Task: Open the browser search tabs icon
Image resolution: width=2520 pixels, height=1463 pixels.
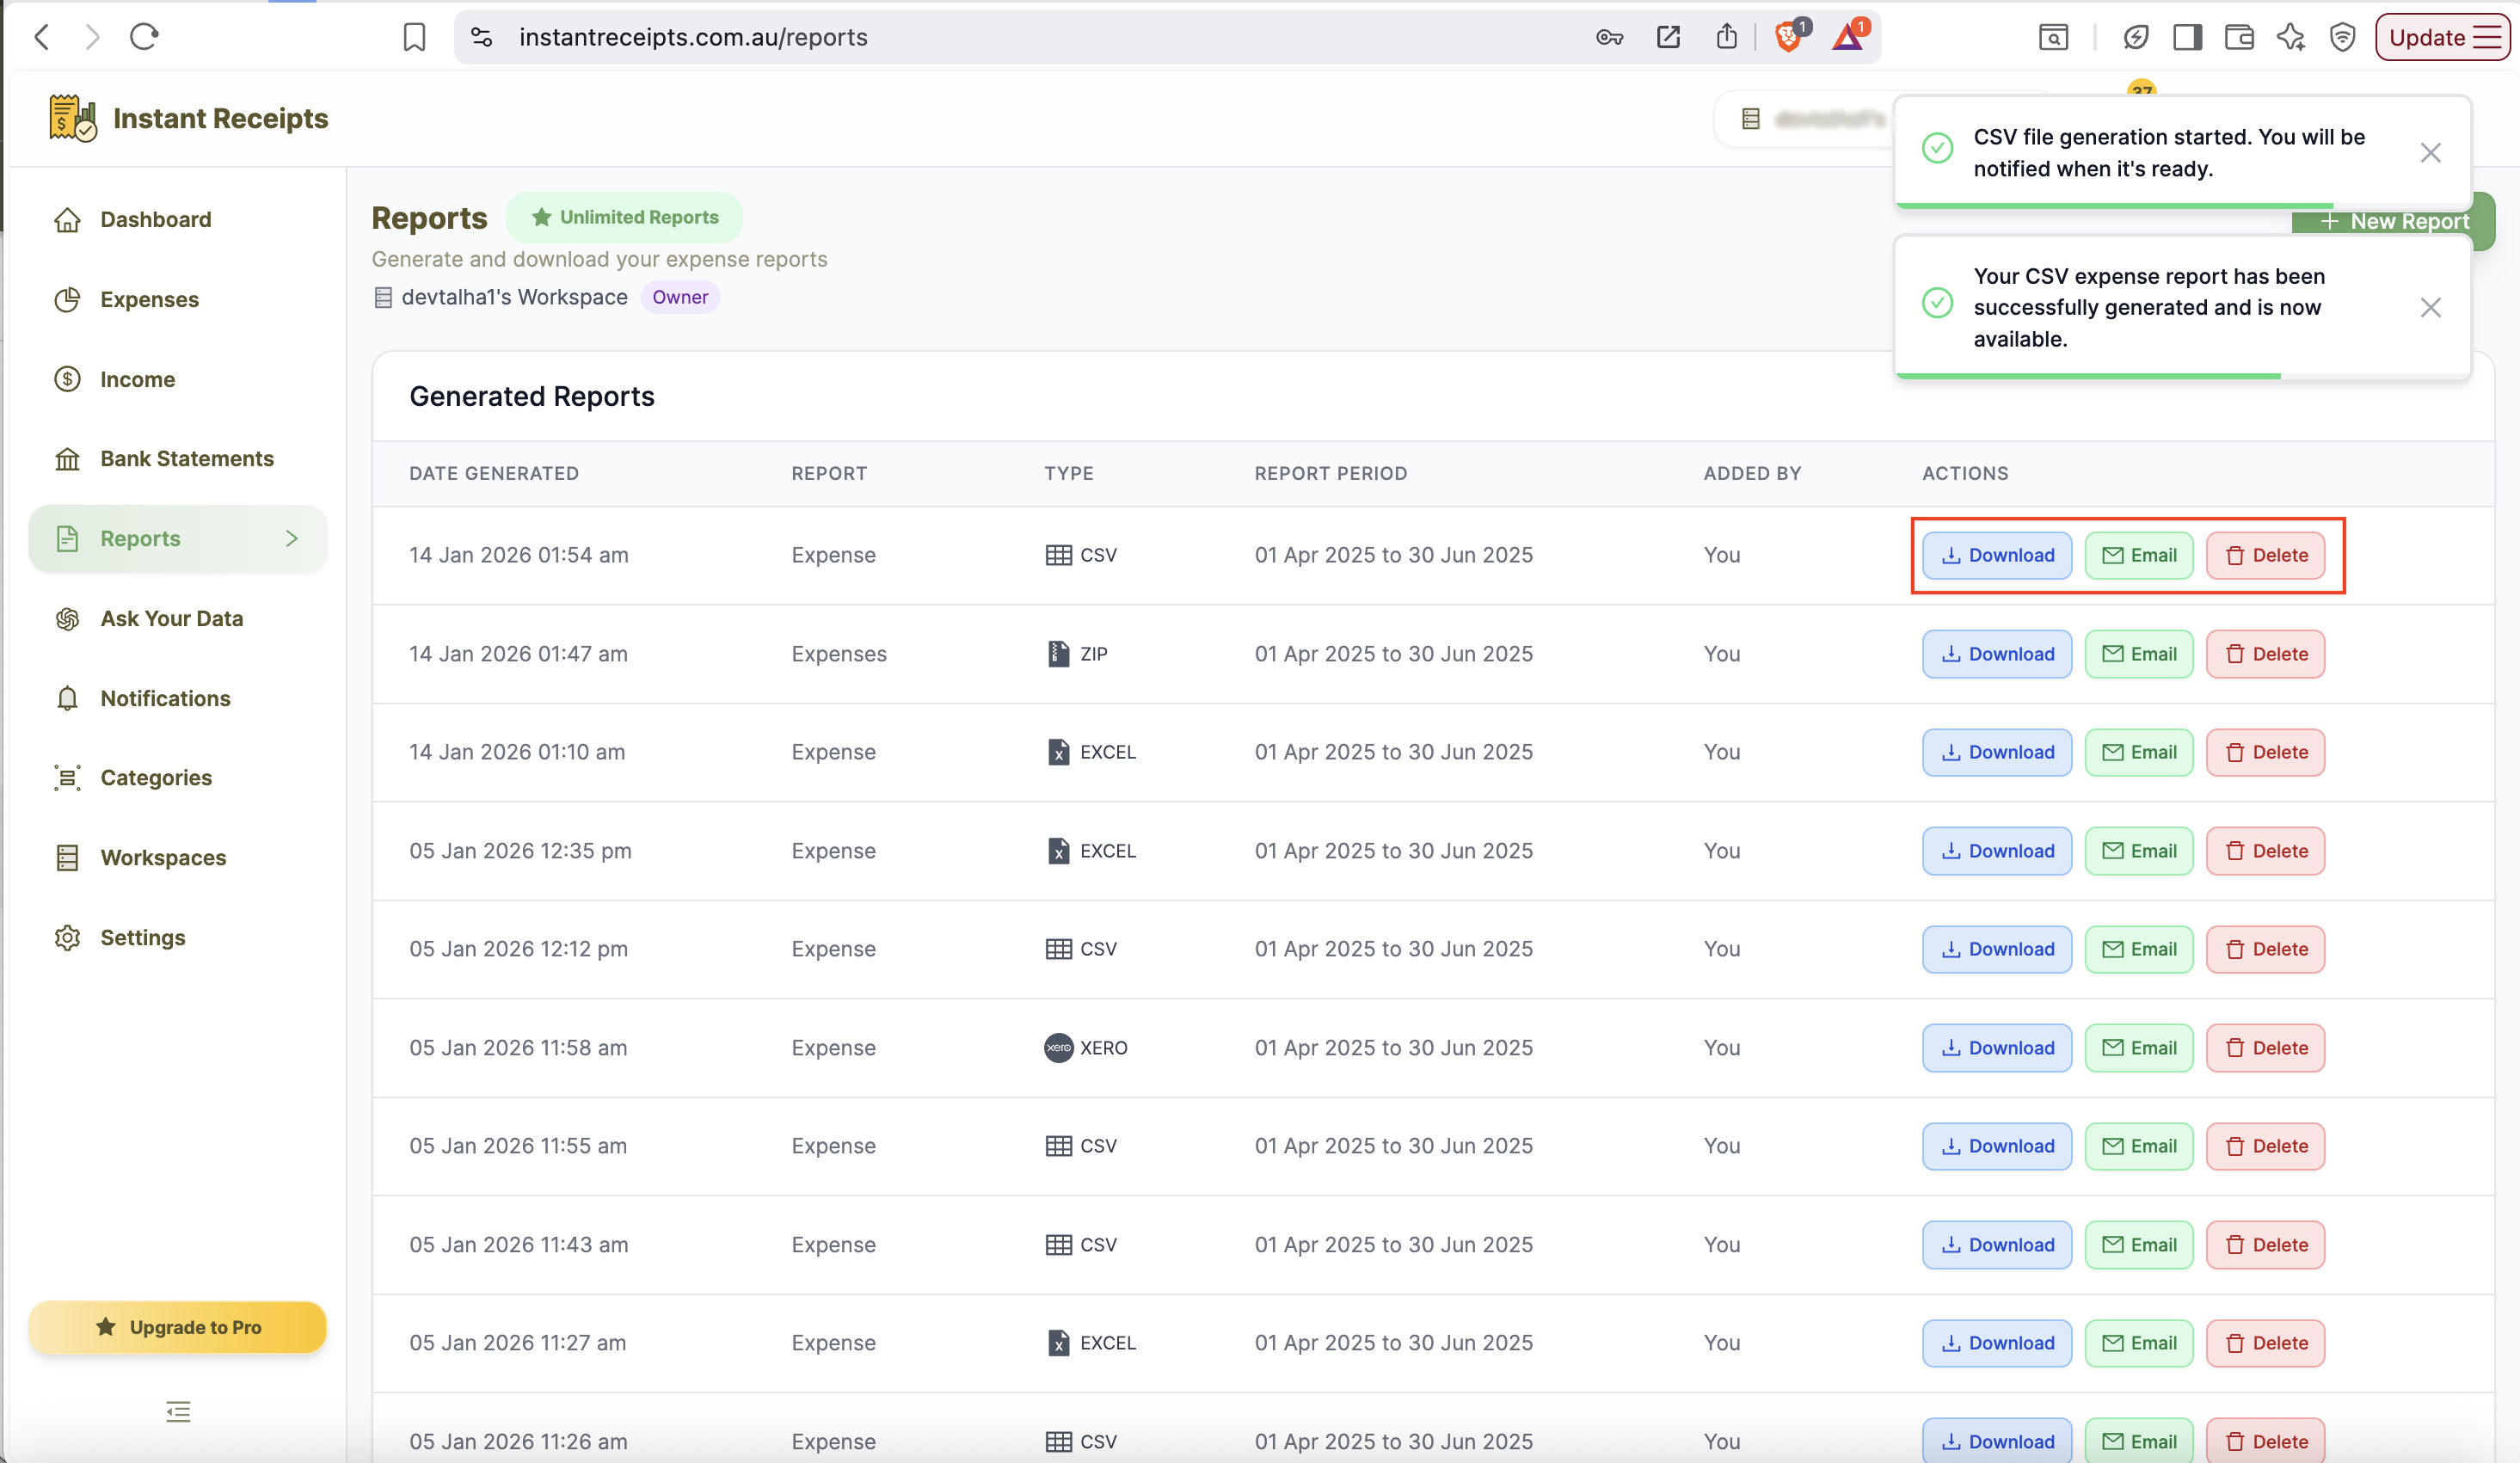Action: pyautogui.click(x=2053, y=37)
